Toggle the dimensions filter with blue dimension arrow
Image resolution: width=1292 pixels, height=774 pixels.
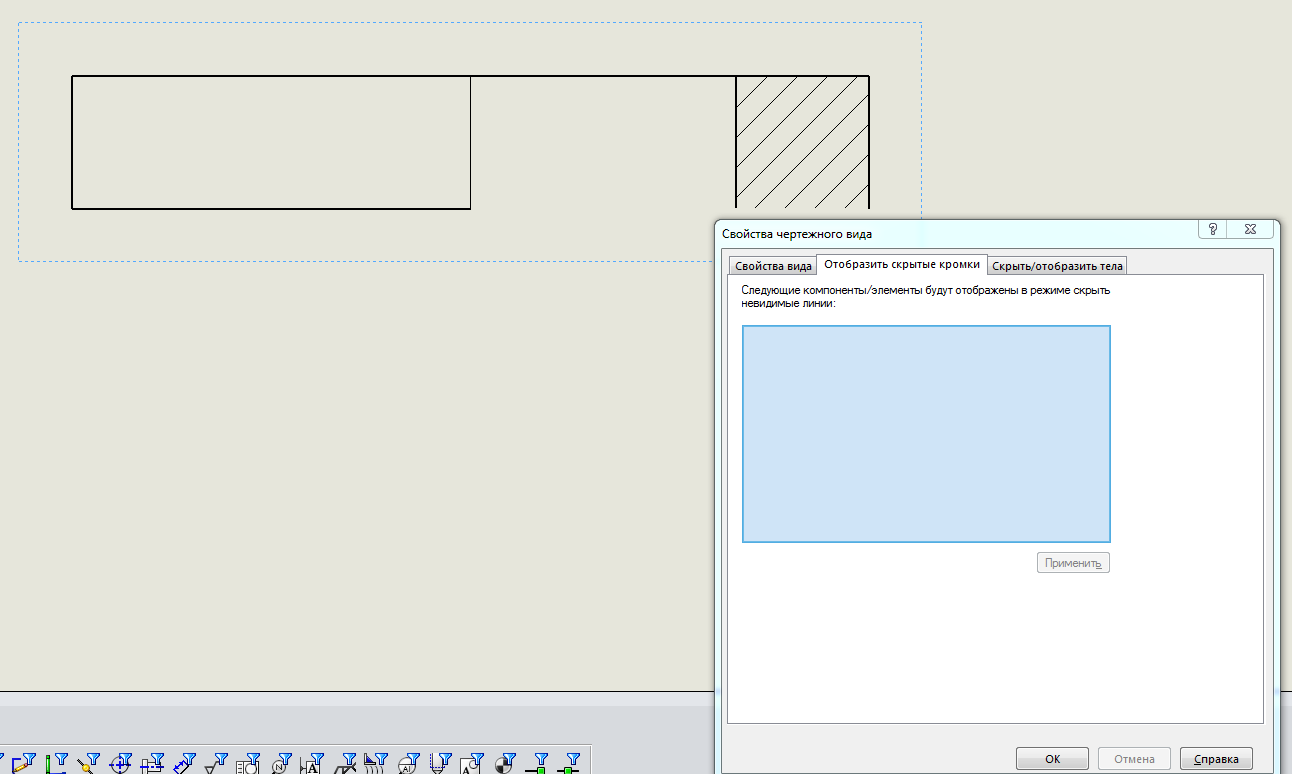[184, 763]
